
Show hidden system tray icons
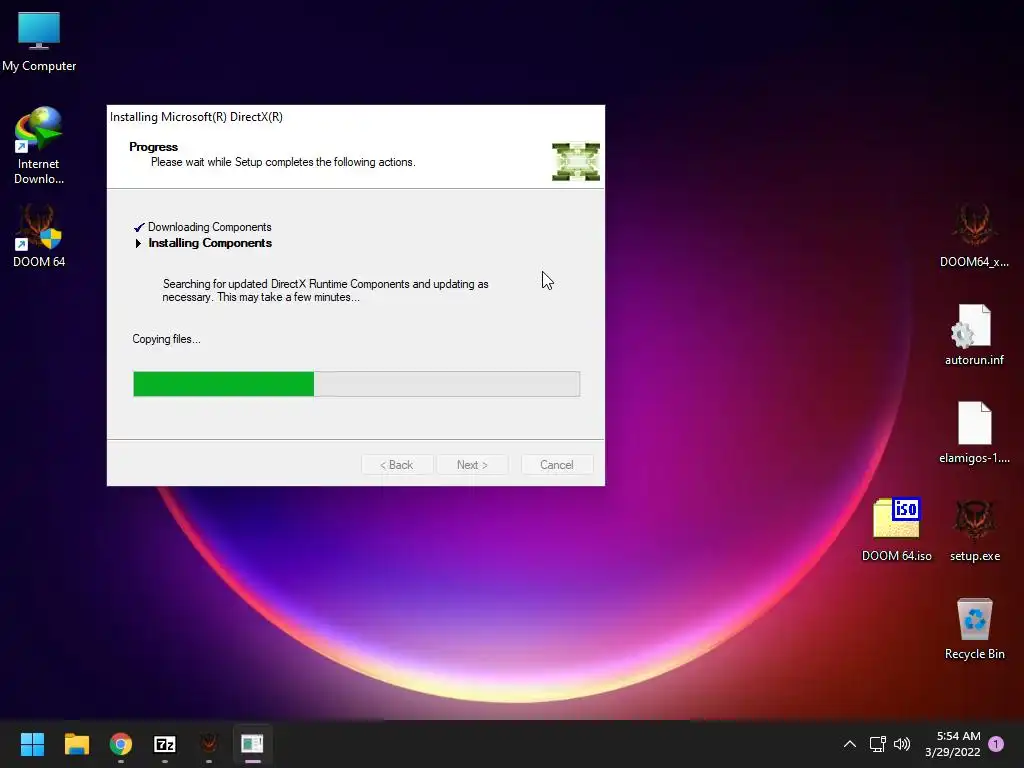click(850, 744)
